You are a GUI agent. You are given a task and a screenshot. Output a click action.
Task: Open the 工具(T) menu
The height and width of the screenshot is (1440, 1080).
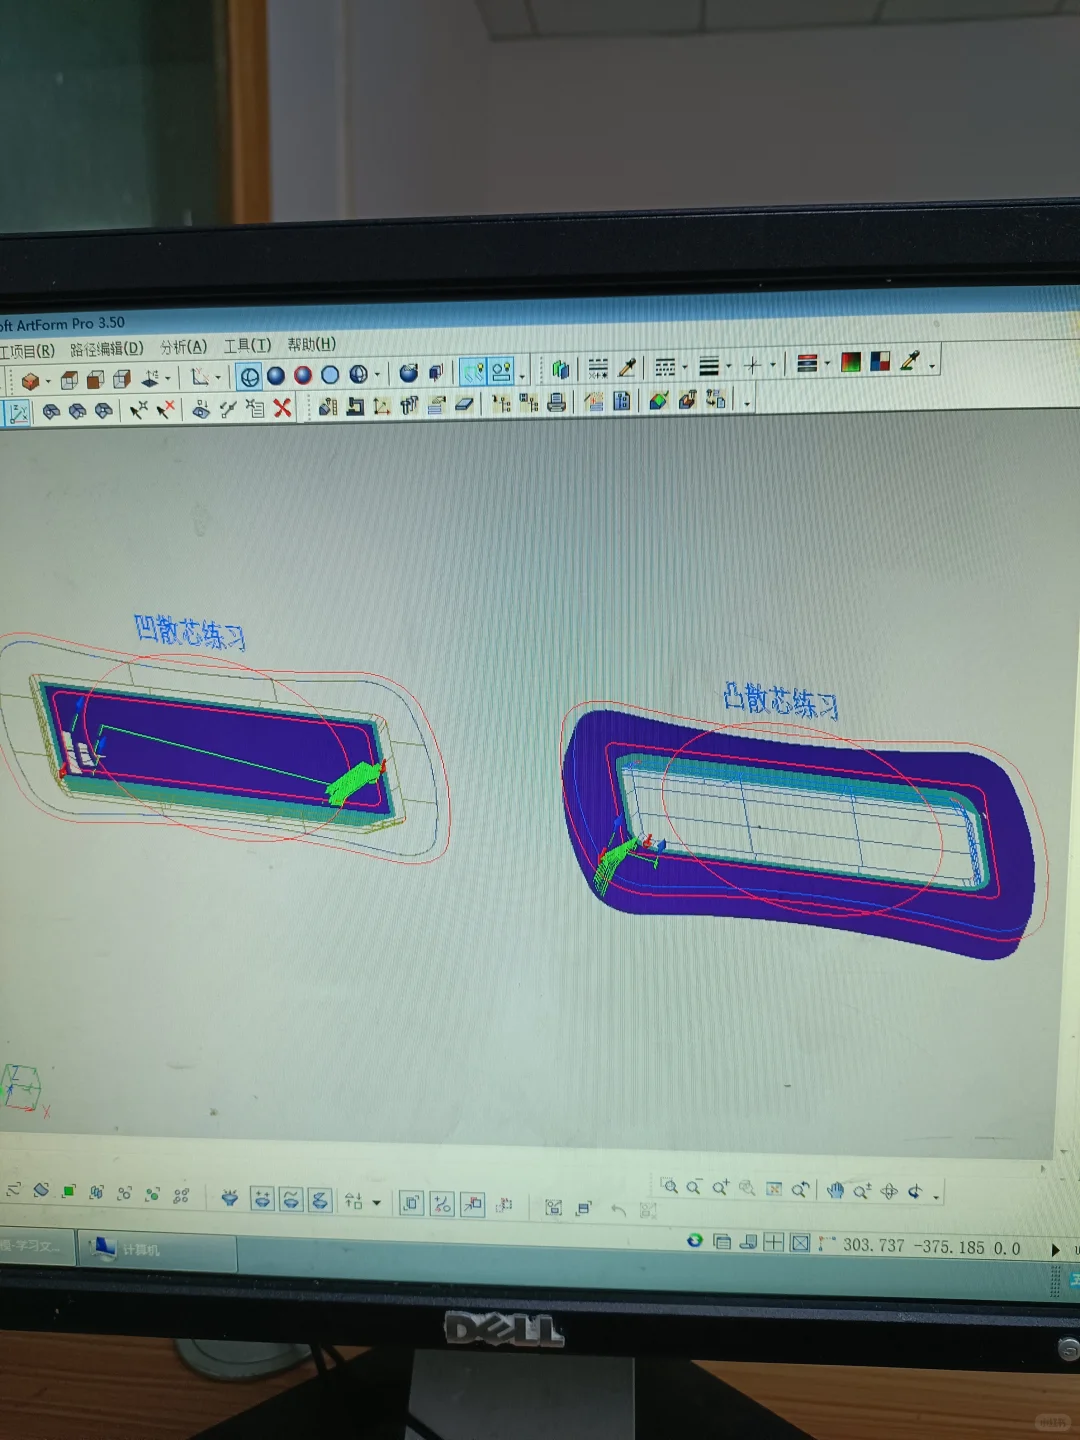point(247,346)
